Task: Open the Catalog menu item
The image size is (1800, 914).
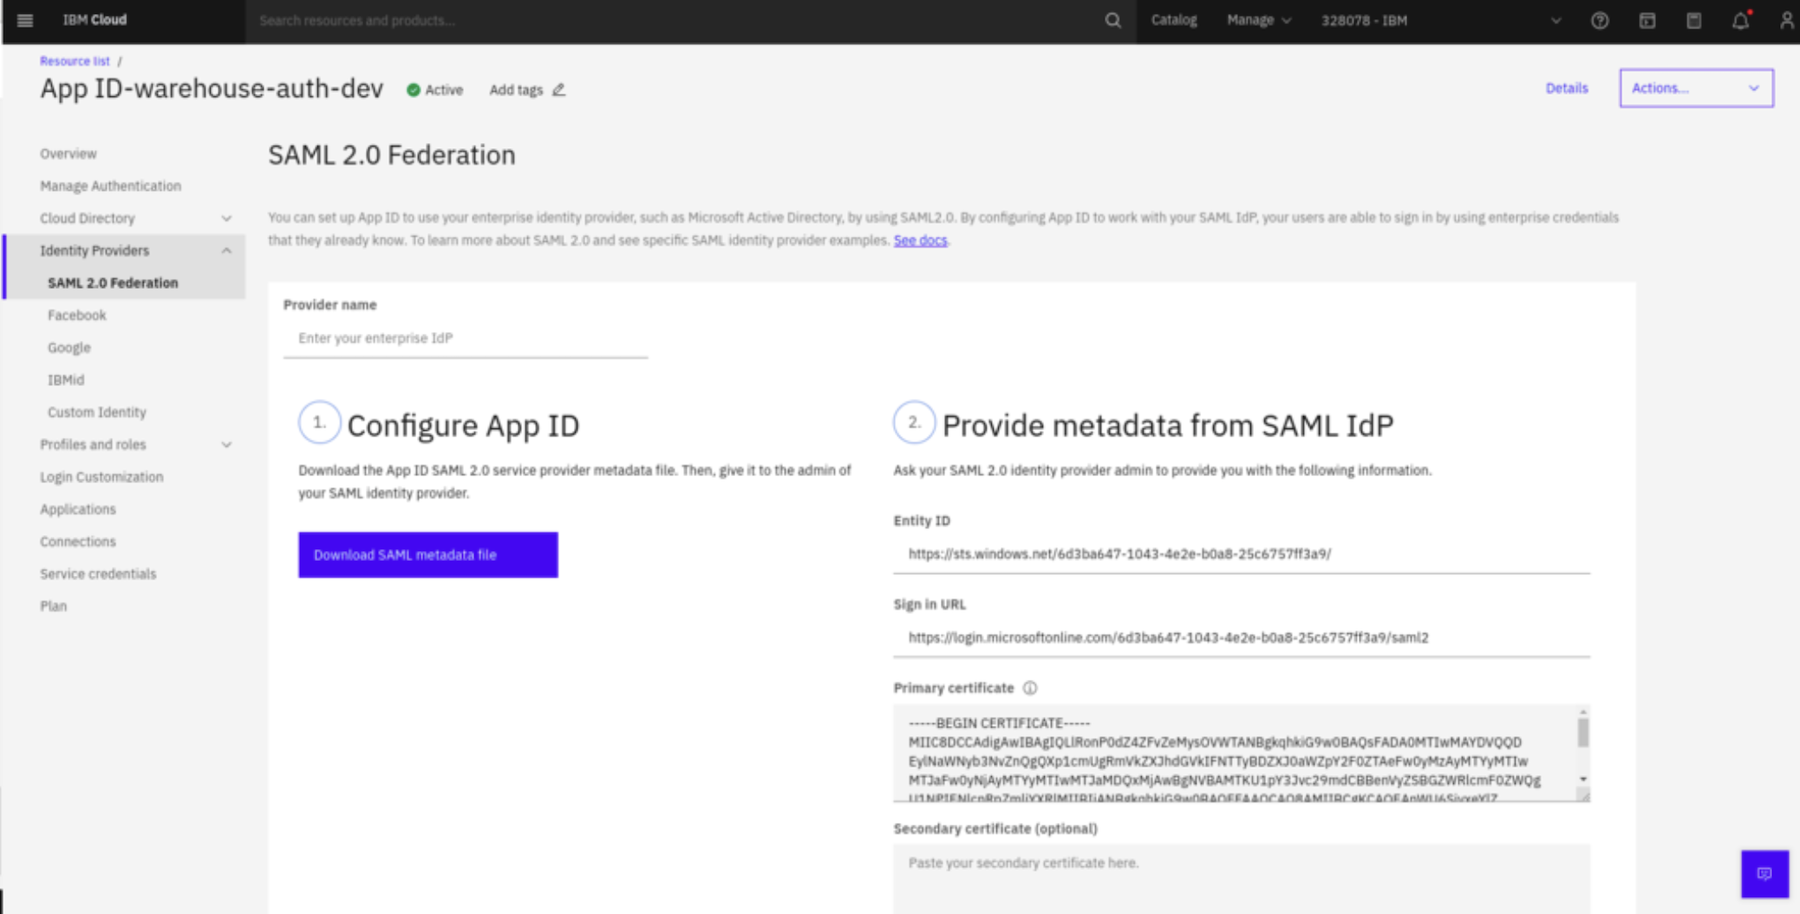Action: [x=1174, y=20]
